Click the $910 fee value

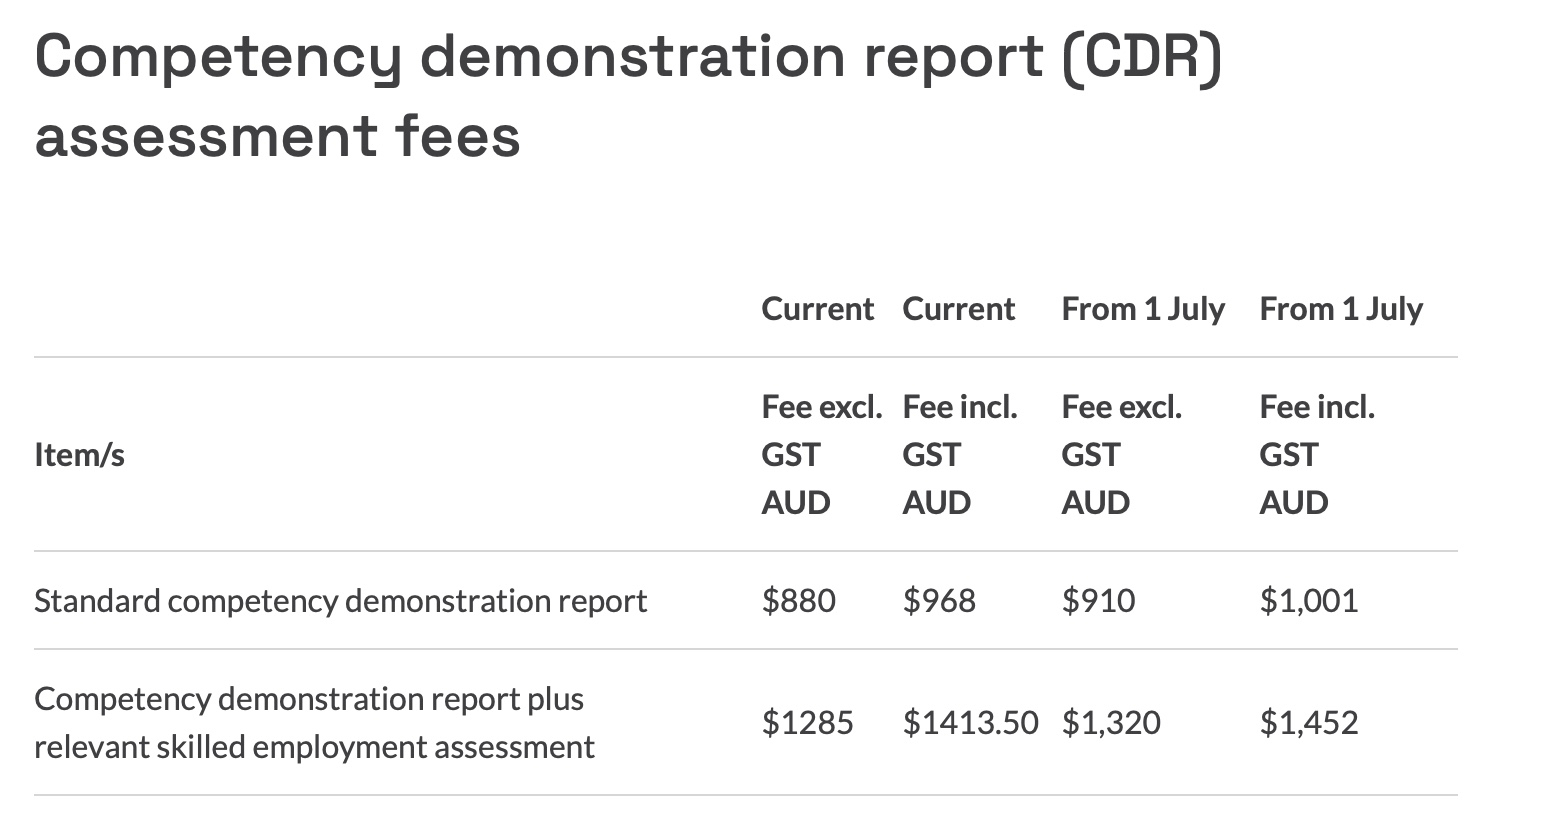tap(1098, 601)
